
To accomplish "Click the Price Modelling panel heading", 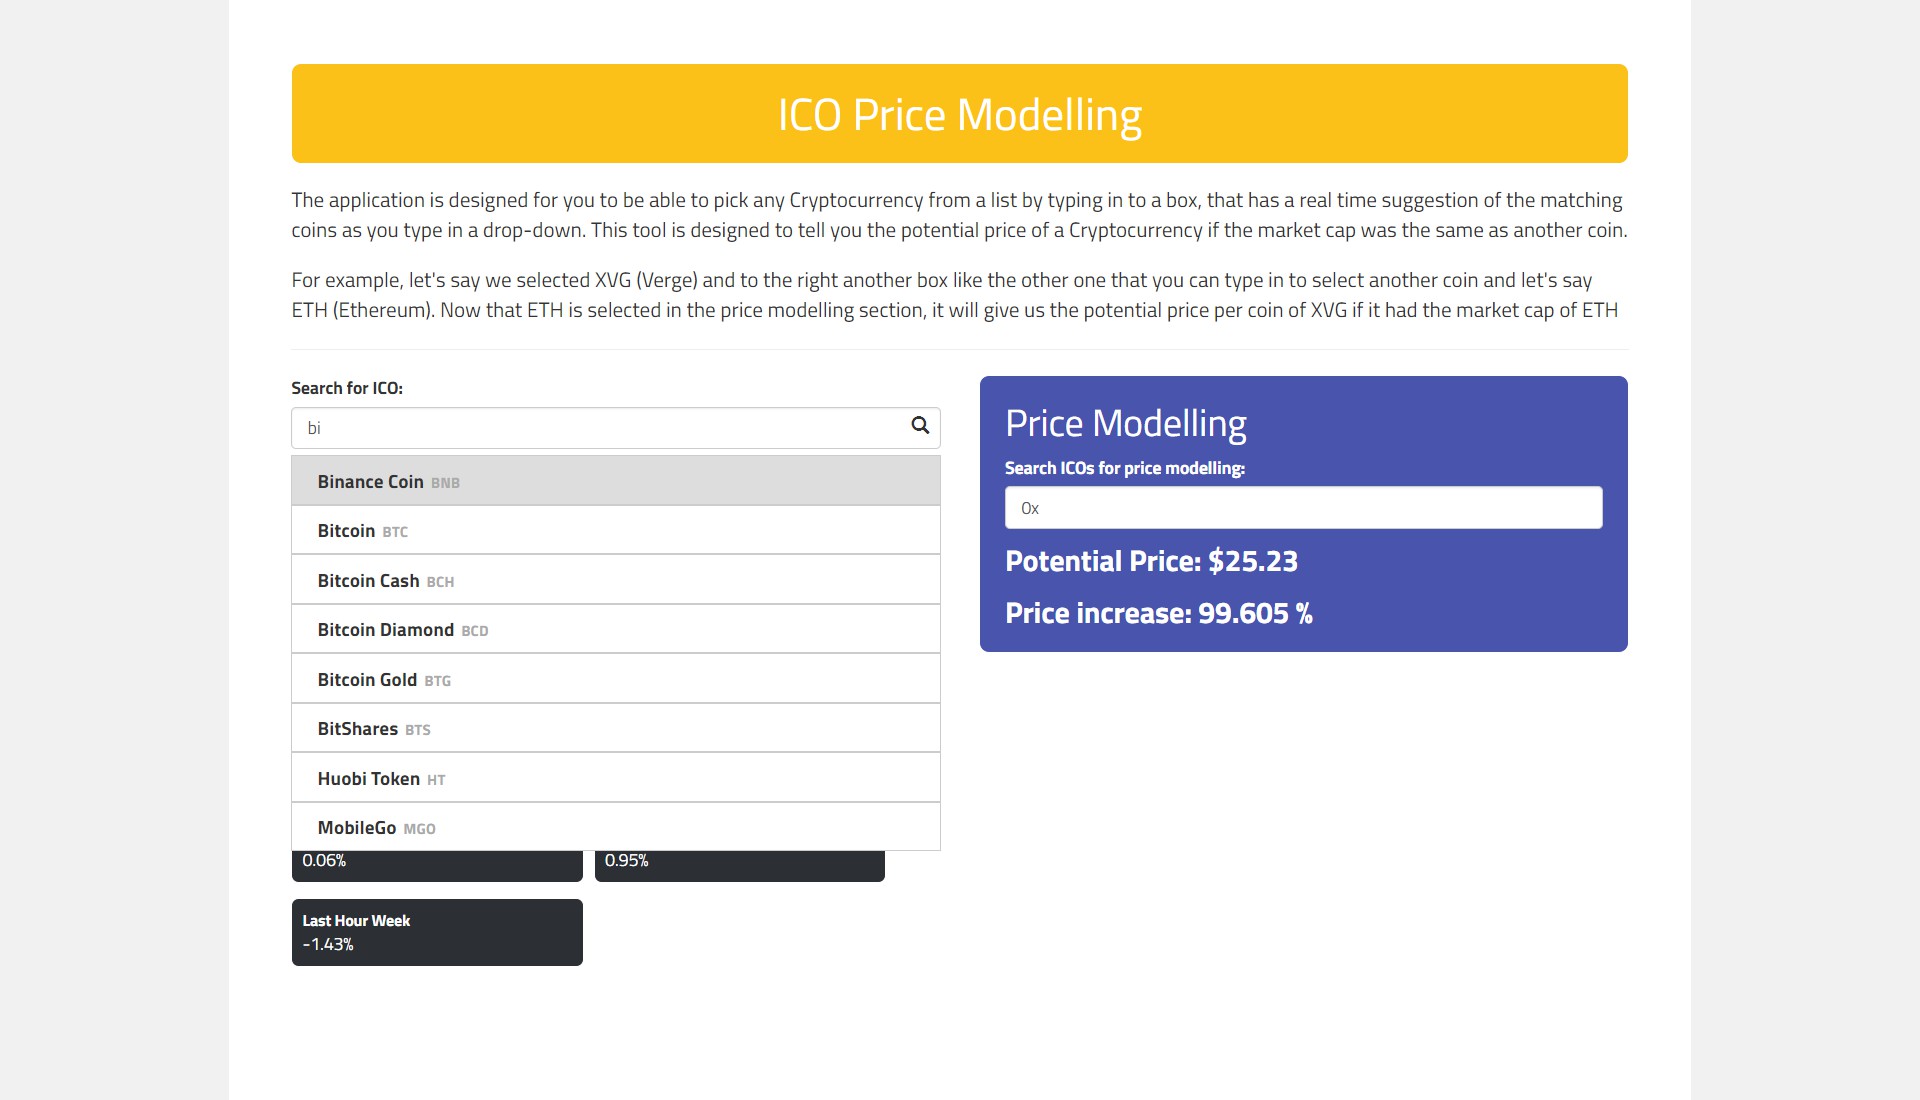I will pyautogui.click(x=1125, y=423).
